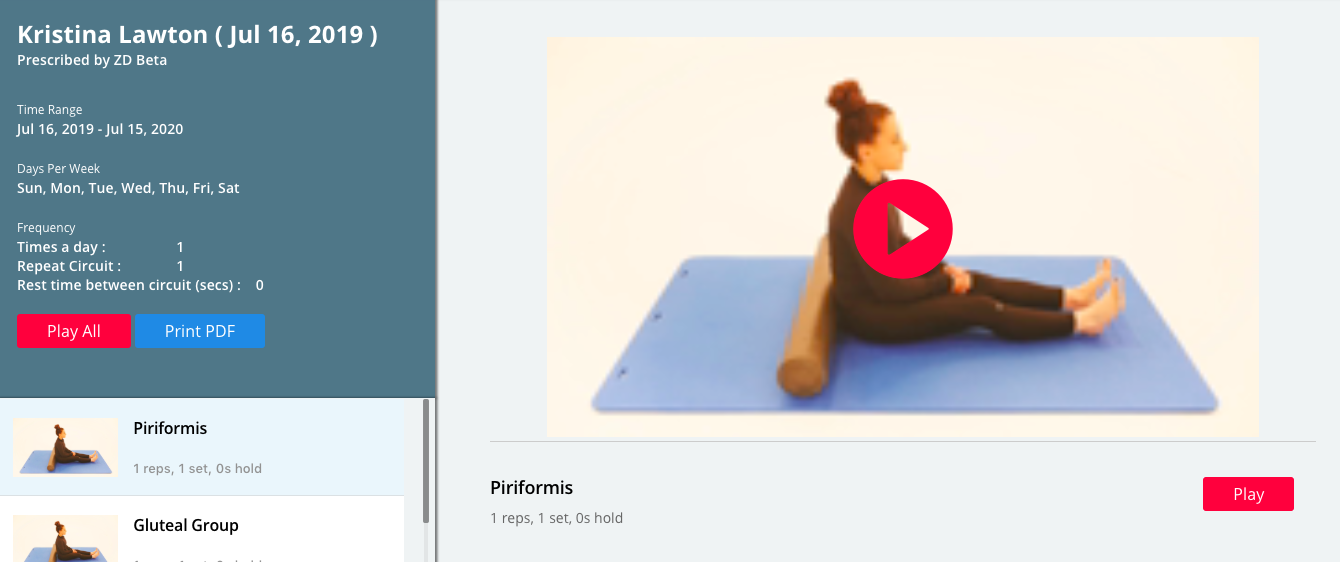Click the Jul 16, 2019 - Jul 15, 2020 time range
Screen dimensions: 1340x562
(x=100, y=129)
